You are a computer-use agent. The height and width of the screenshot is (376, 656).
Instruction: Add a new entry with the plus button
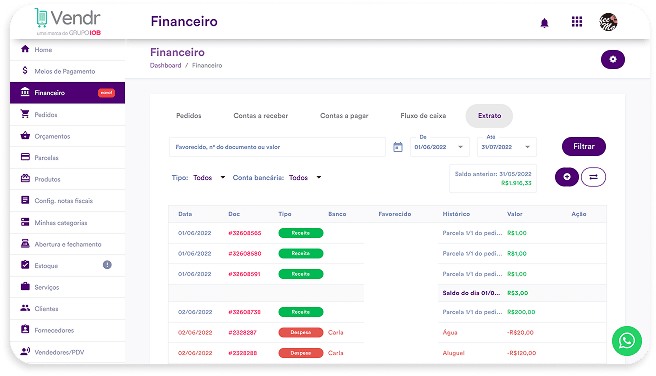coord(566,177)
